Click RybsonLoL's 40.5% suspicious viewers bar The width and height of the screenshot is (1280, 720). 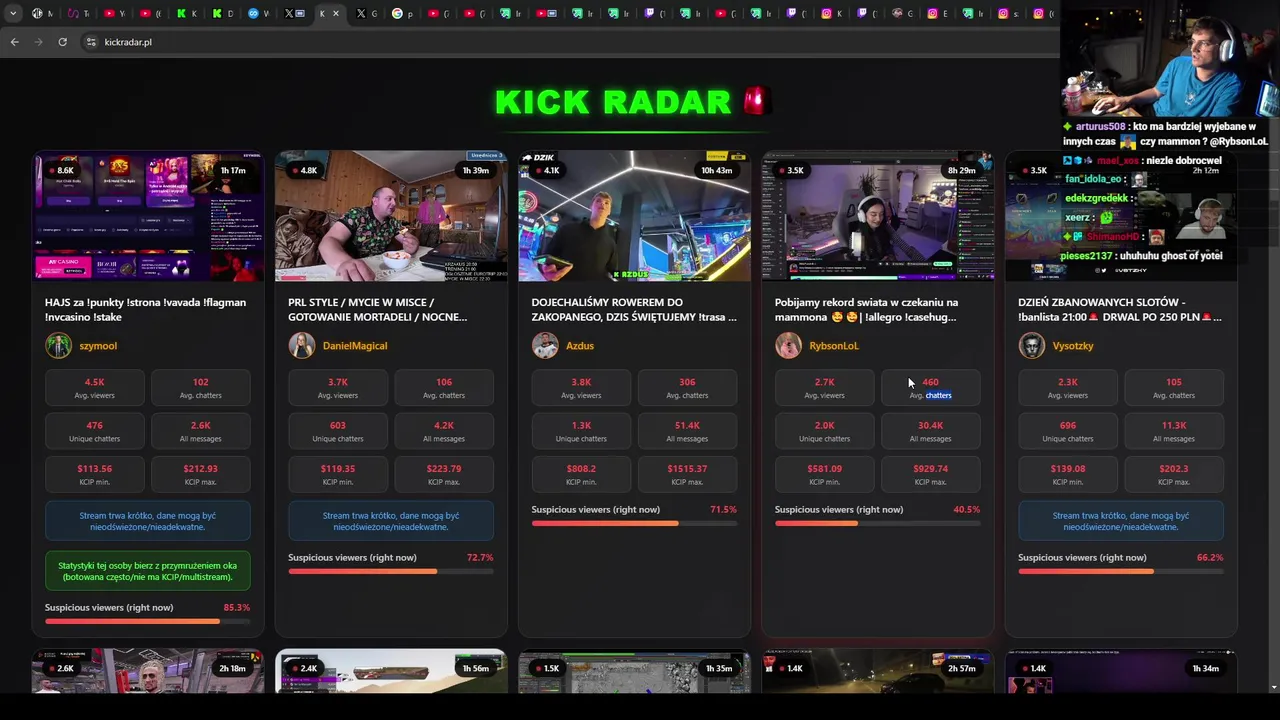click(877, 523)
